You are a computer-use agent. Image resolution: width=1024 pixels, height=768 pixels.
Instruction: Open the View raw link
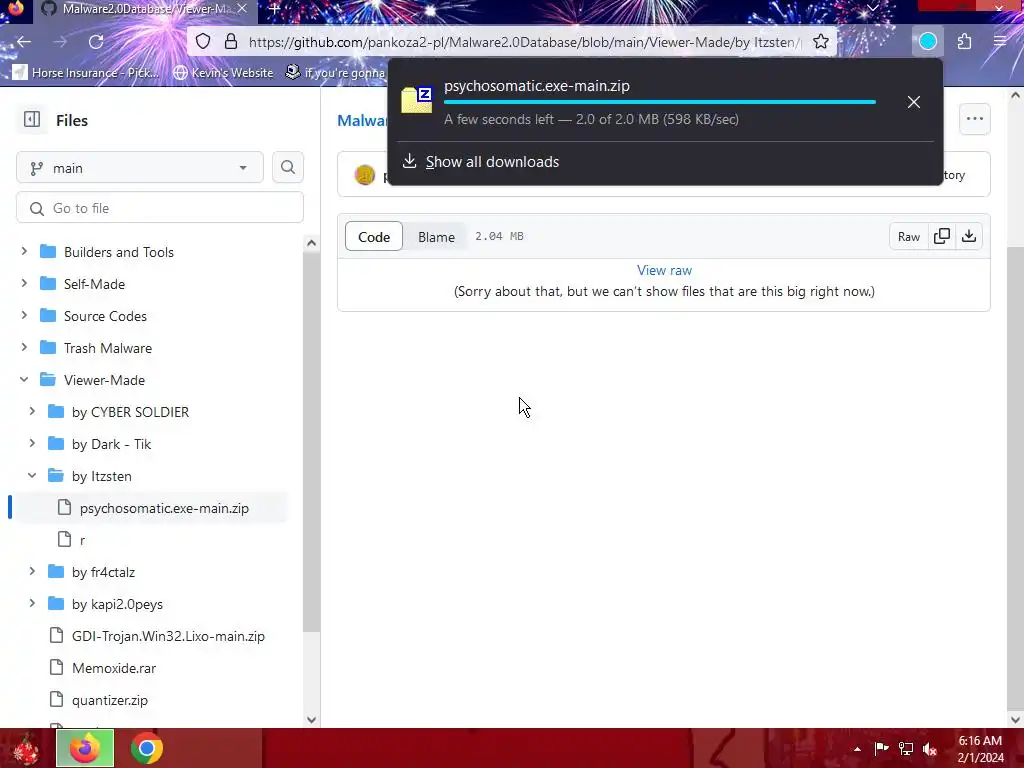664,270
